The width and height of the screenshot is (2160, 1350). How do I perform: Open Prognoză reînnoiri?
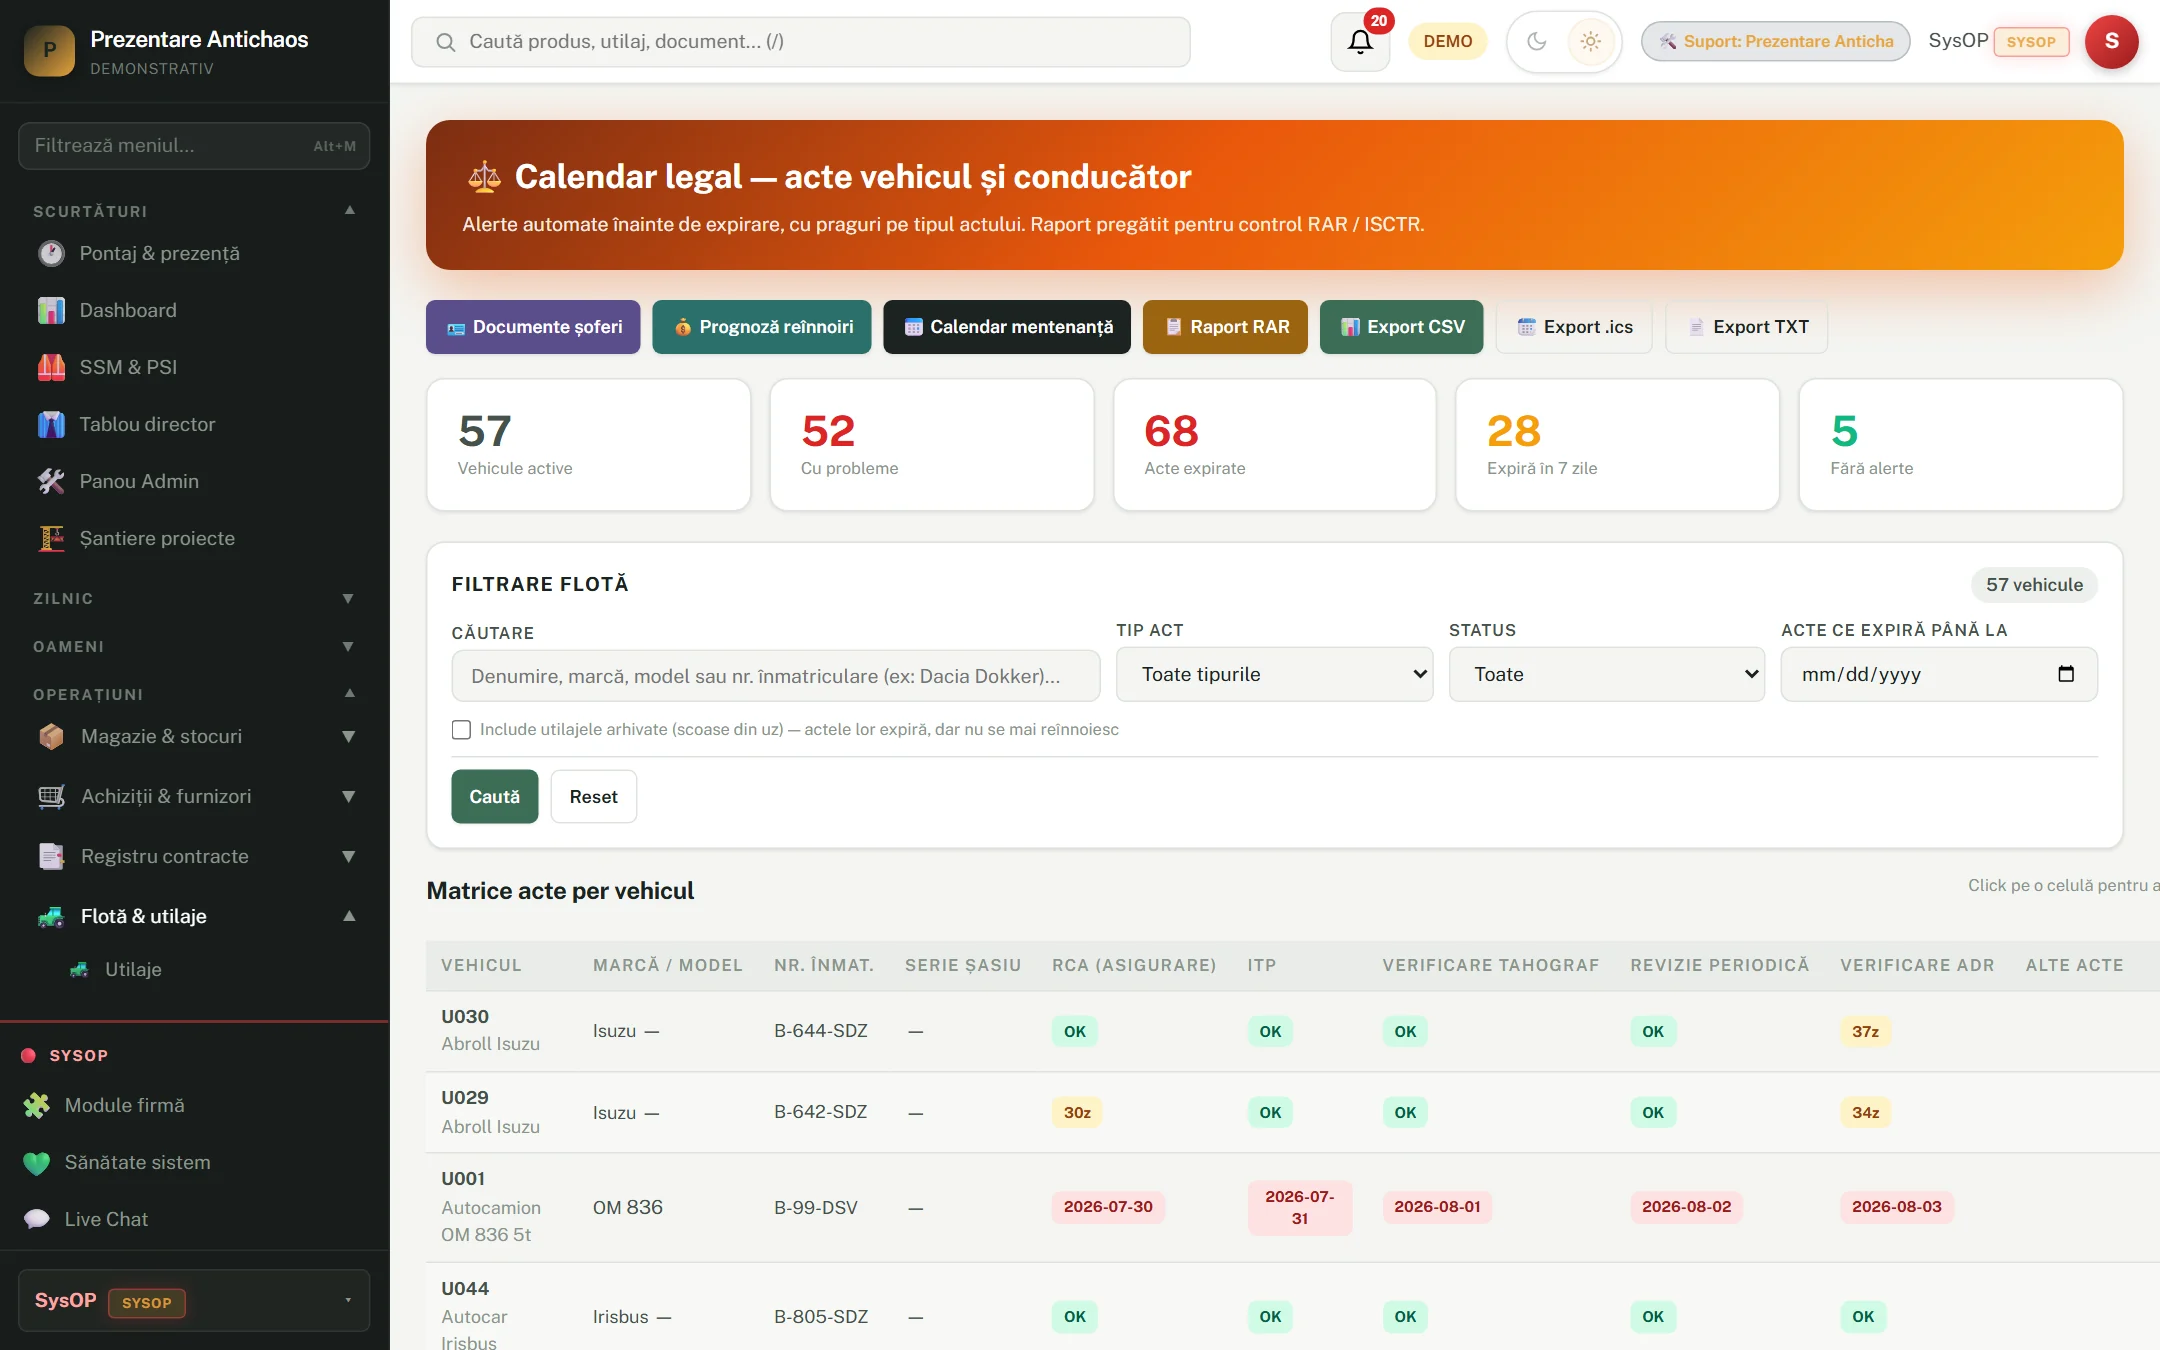coord(762,327)
